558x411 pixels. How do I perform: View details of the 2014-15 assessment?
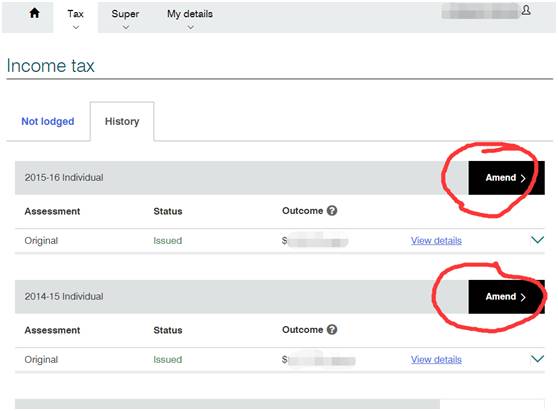point(436,359)
